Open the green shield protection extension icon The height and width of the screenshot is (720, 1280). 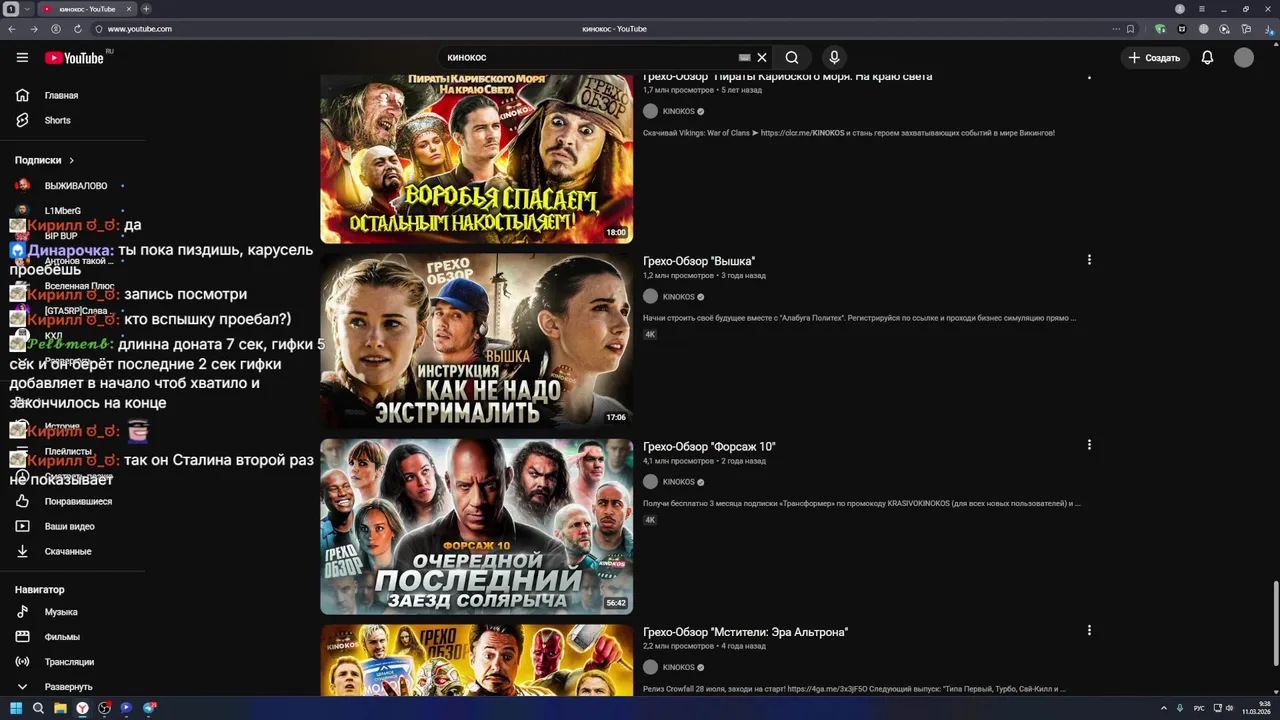[1160, 29]
